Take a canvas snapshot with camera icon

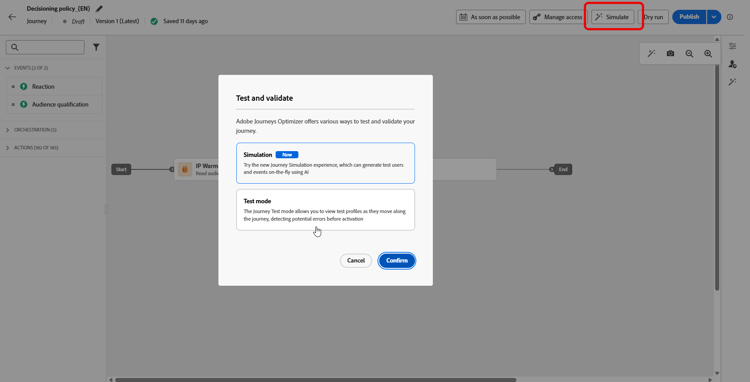pos(670,54)
